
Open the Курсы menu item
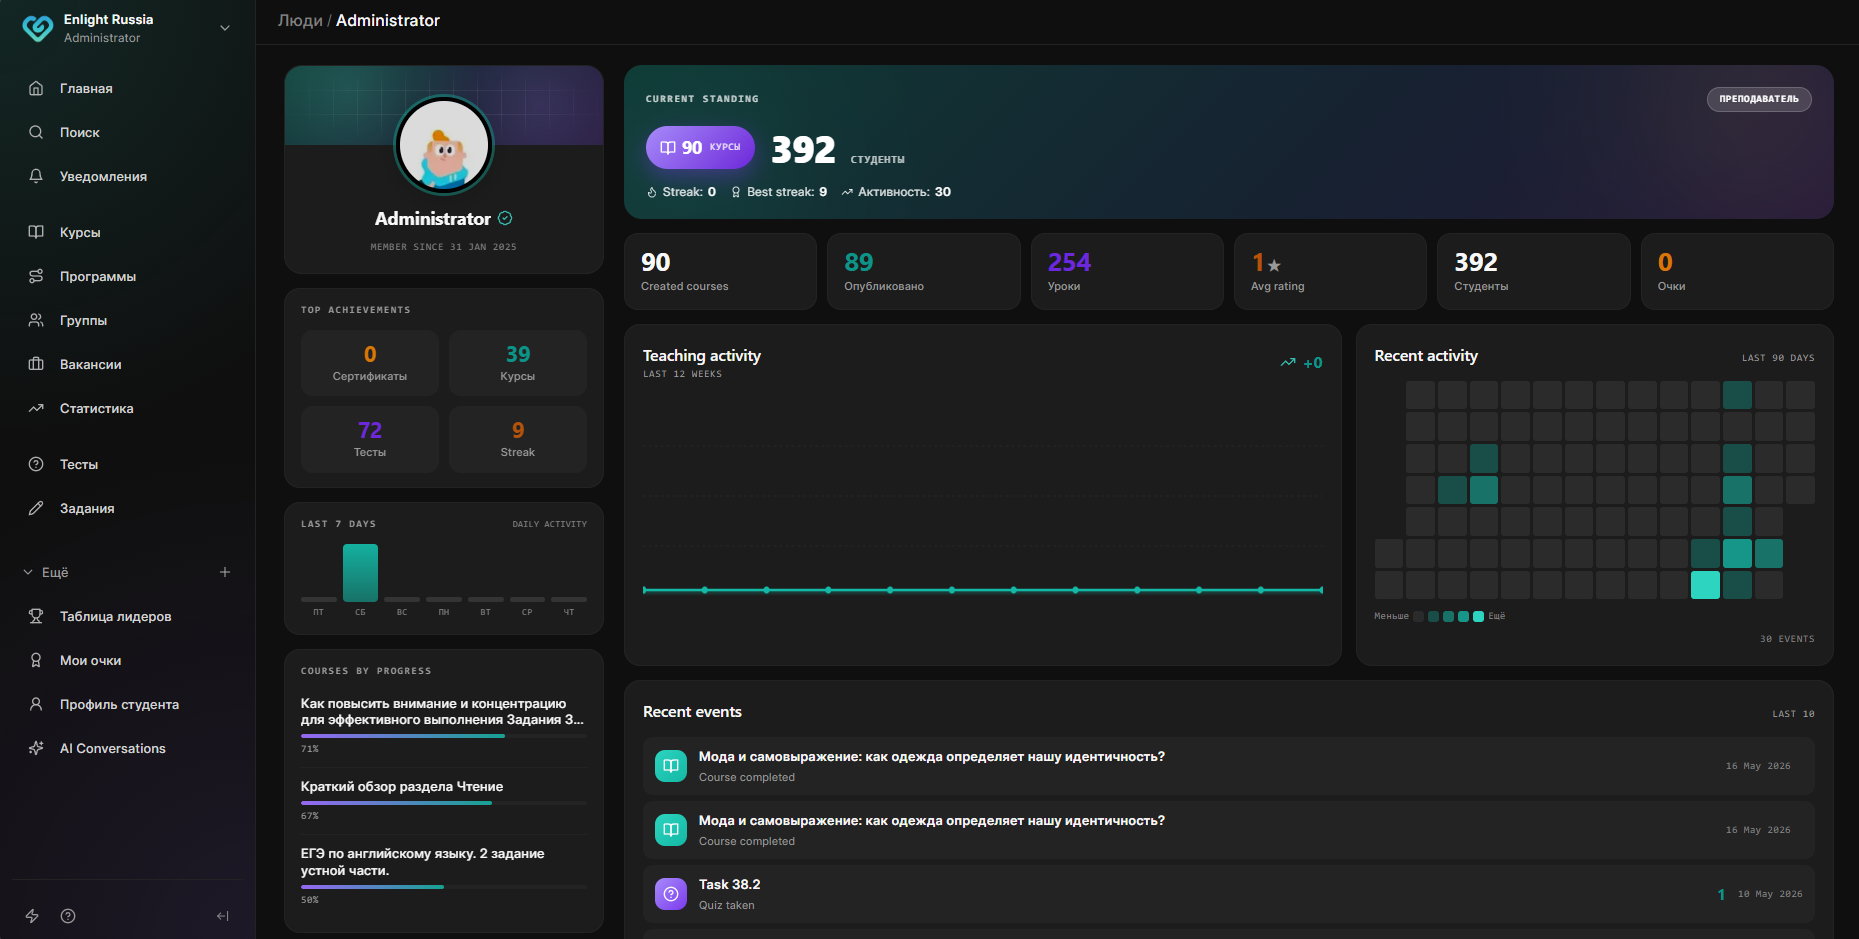(x=128, y=232)
